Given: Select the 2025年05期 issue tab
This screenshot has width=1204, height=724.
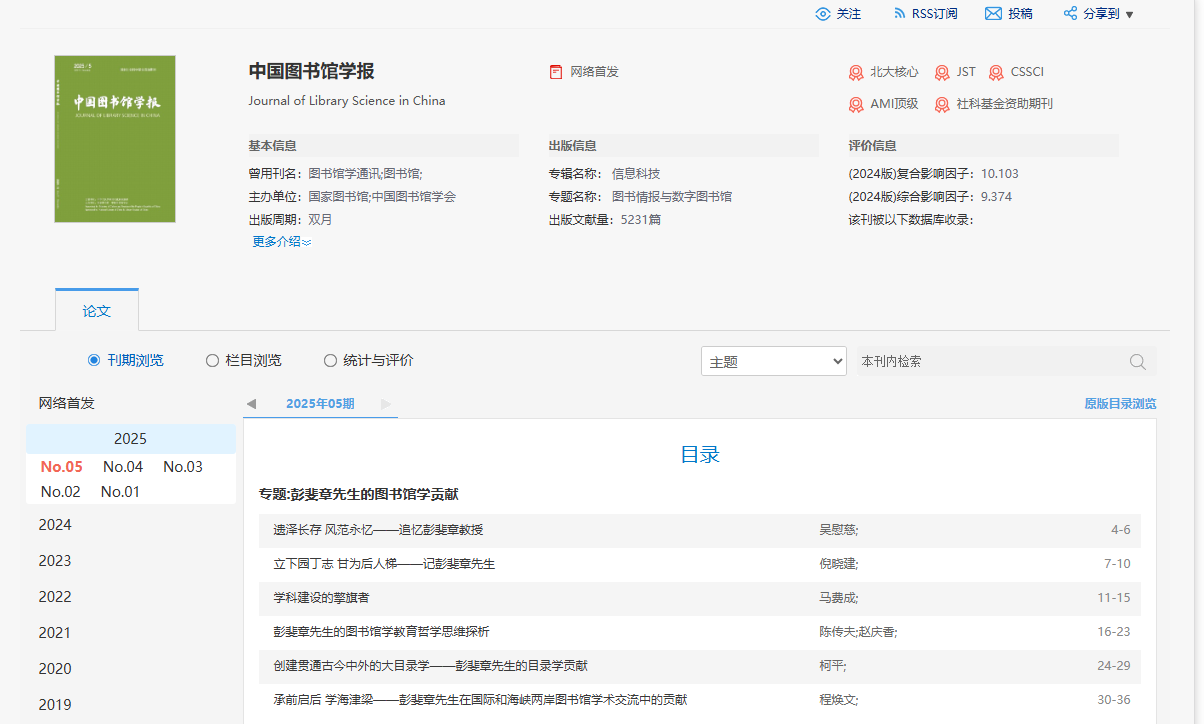Looking at the screenshot, I should (319, 403).
